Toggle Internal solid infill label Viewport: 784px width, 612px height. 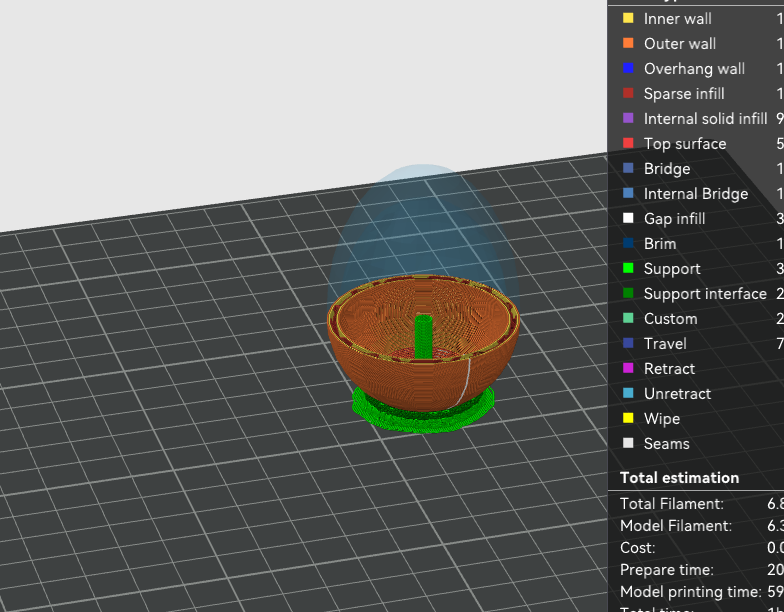point(706,119)
